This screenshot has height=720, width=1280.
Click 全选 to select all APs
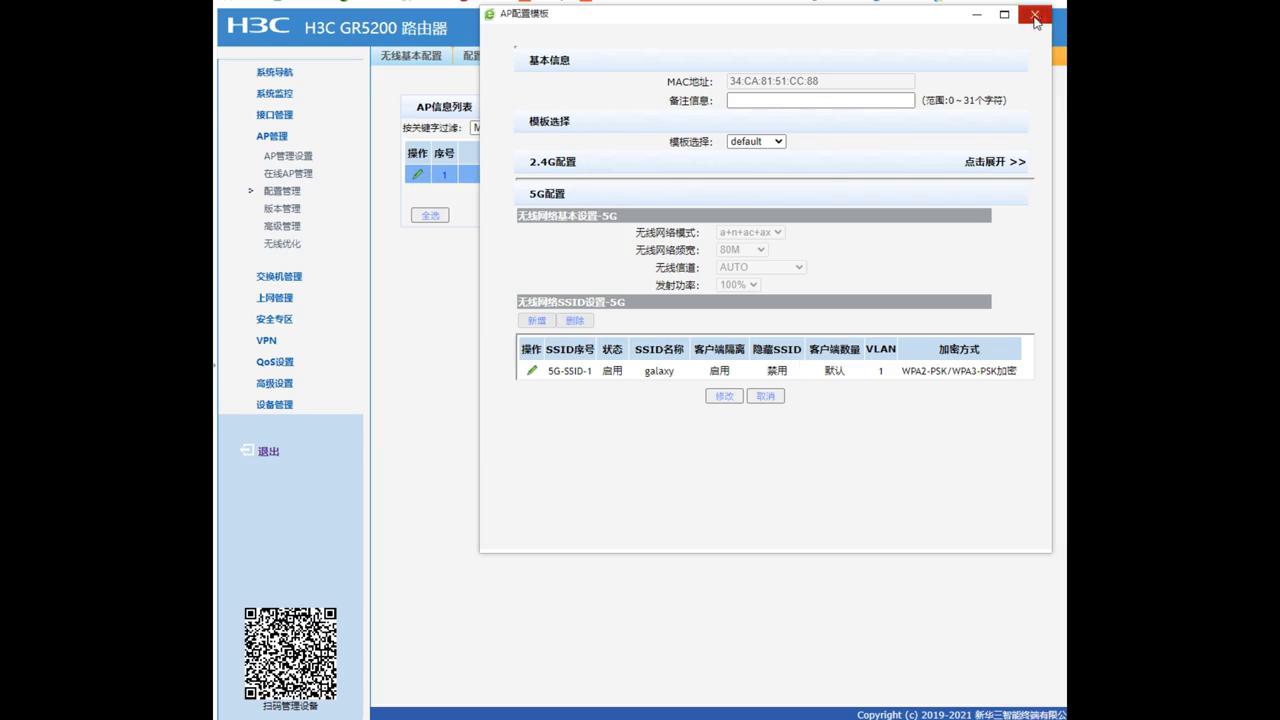[x=429, y=214]
